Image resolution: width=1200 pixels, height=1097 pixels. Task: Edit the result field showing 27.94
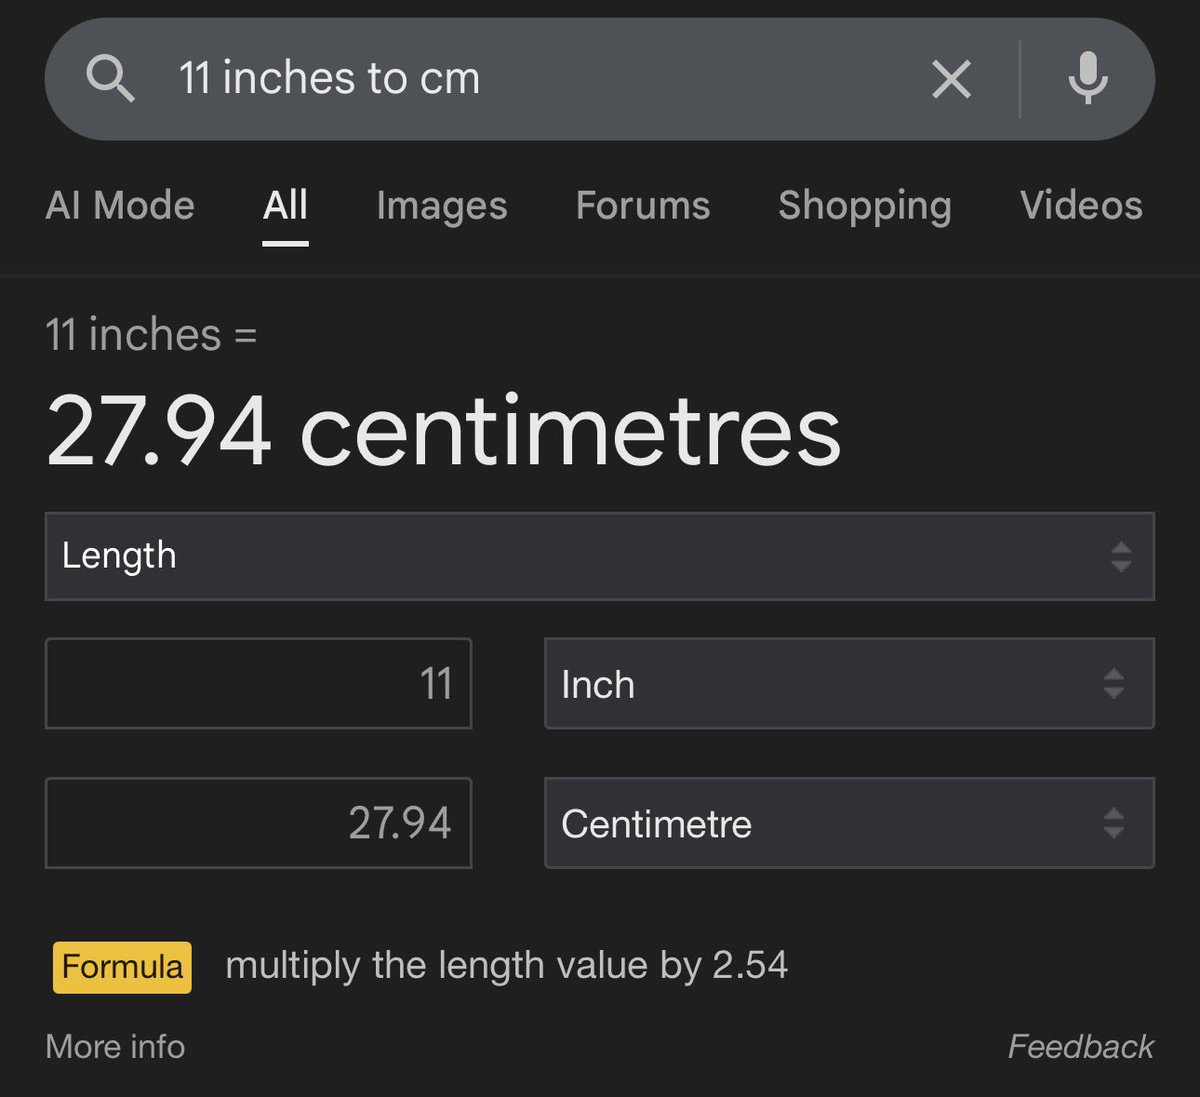coord(258,823)
